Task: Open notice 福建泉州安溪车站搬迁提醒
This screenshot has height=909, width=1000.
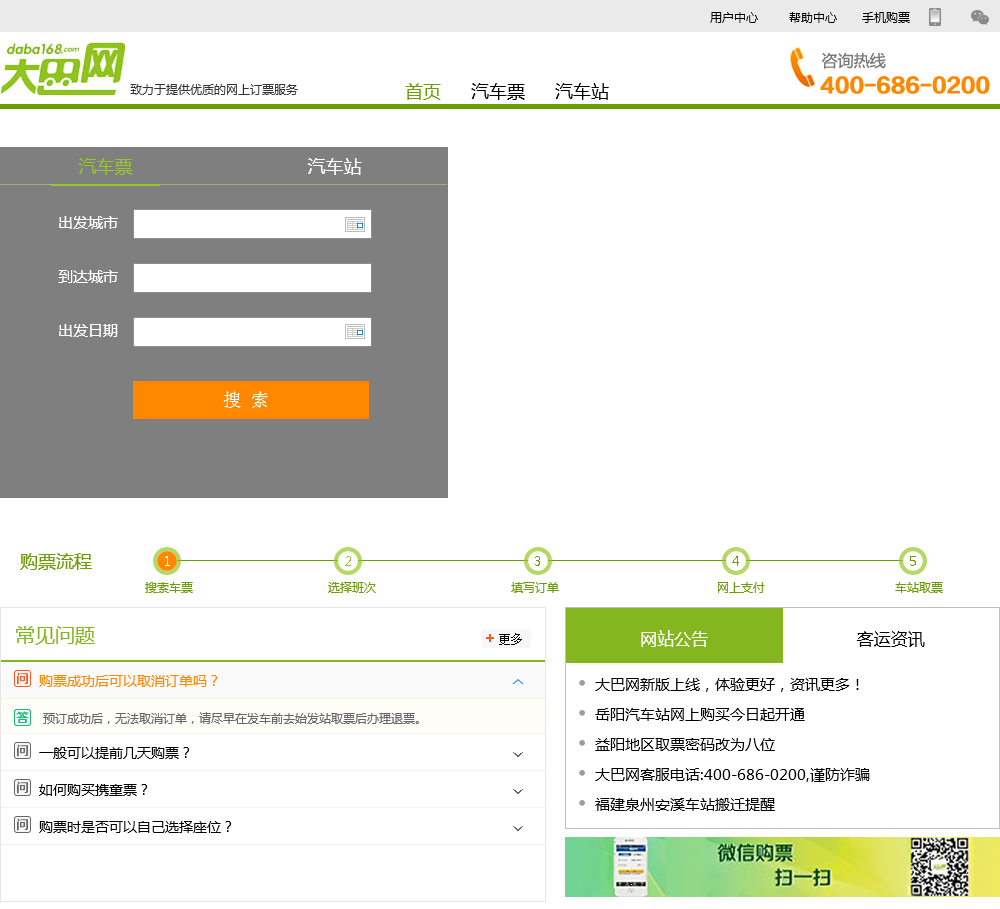Action: coord(685,804)
